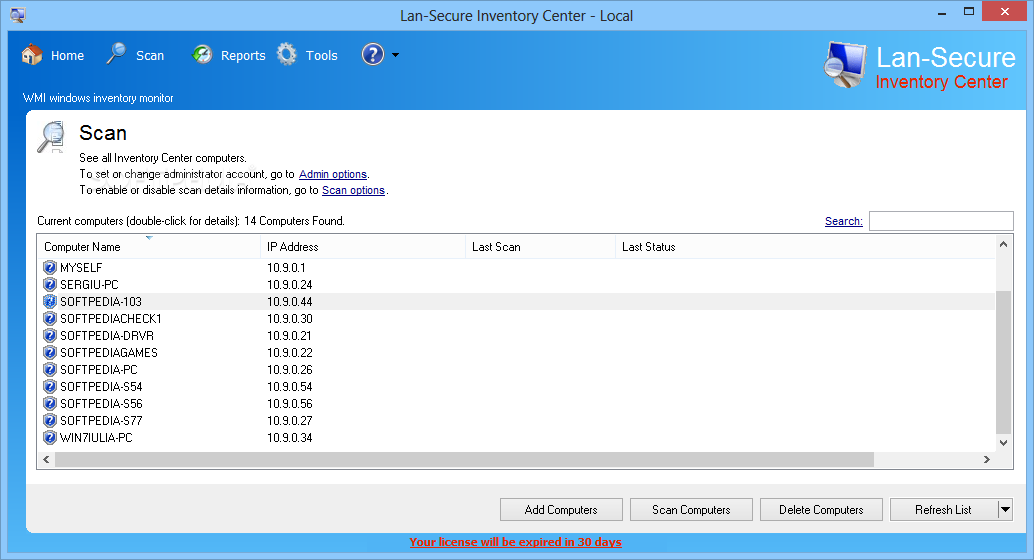The width and height of the screenshot is (1034, 560).
Task: Click the status icon beside SOFTPEDIA-S56
Action: click(49, 404)
